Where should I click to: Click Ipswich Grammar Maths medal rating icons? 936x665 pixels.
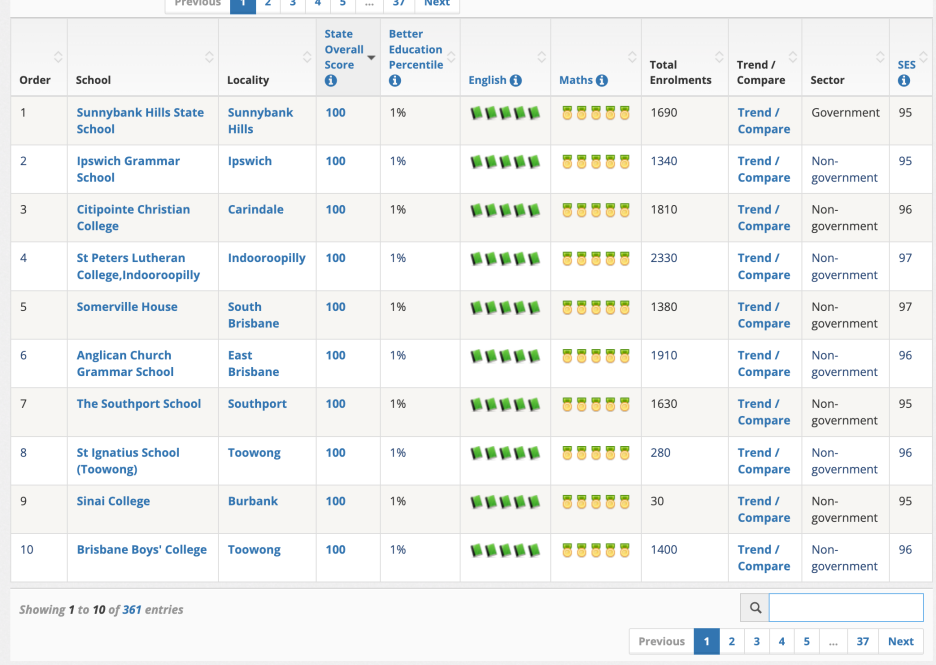pyautogui.click(x=596, y=162)
